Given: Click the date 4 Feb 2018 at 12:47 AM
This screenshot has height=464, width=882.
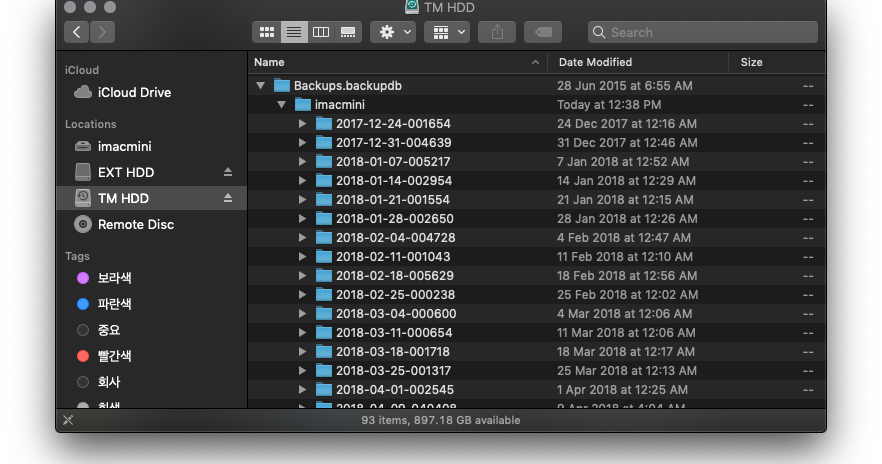Looking at the screenshot, I should pyautogui.click(x=624, y=238).
